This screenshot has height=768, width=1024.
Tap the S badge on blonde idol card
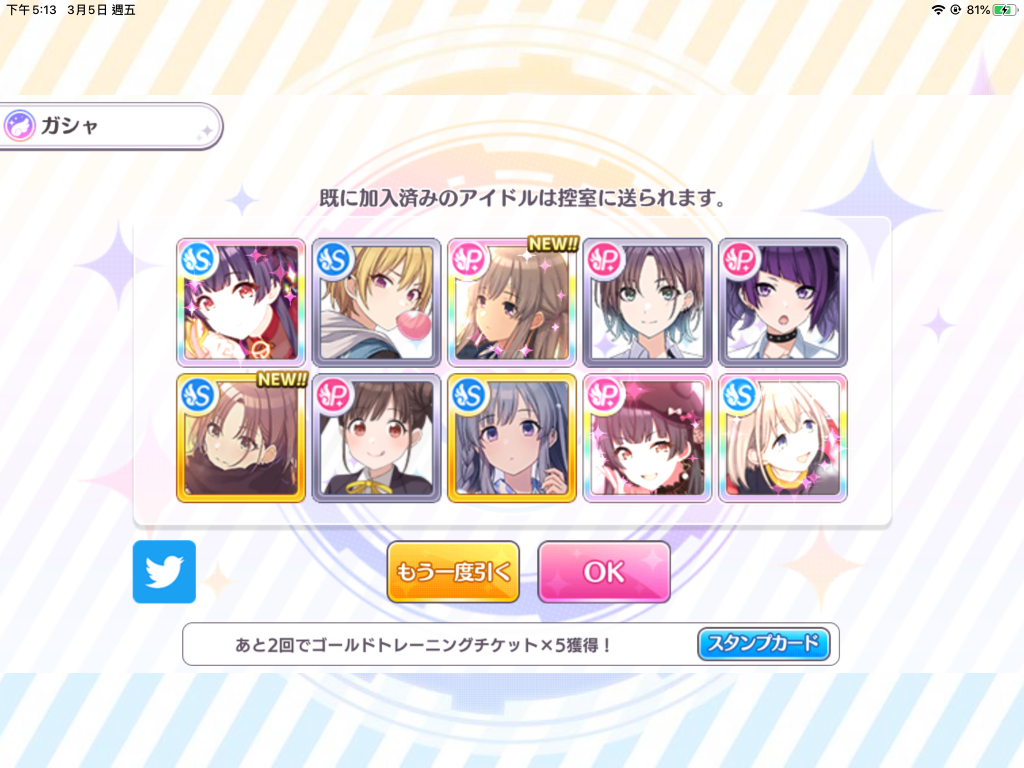click(333, 260)
